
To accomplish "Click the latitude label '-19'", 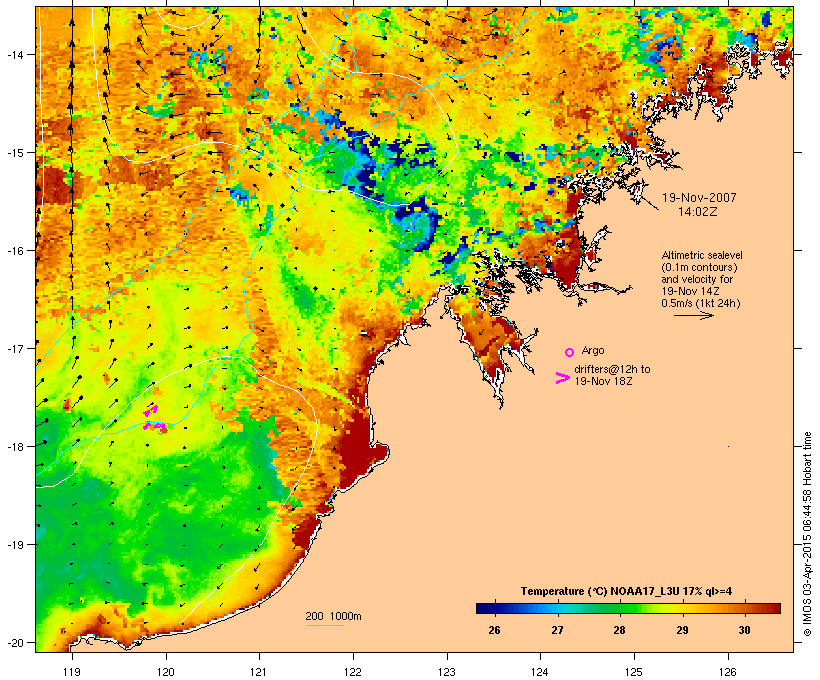I will (14, 545).
